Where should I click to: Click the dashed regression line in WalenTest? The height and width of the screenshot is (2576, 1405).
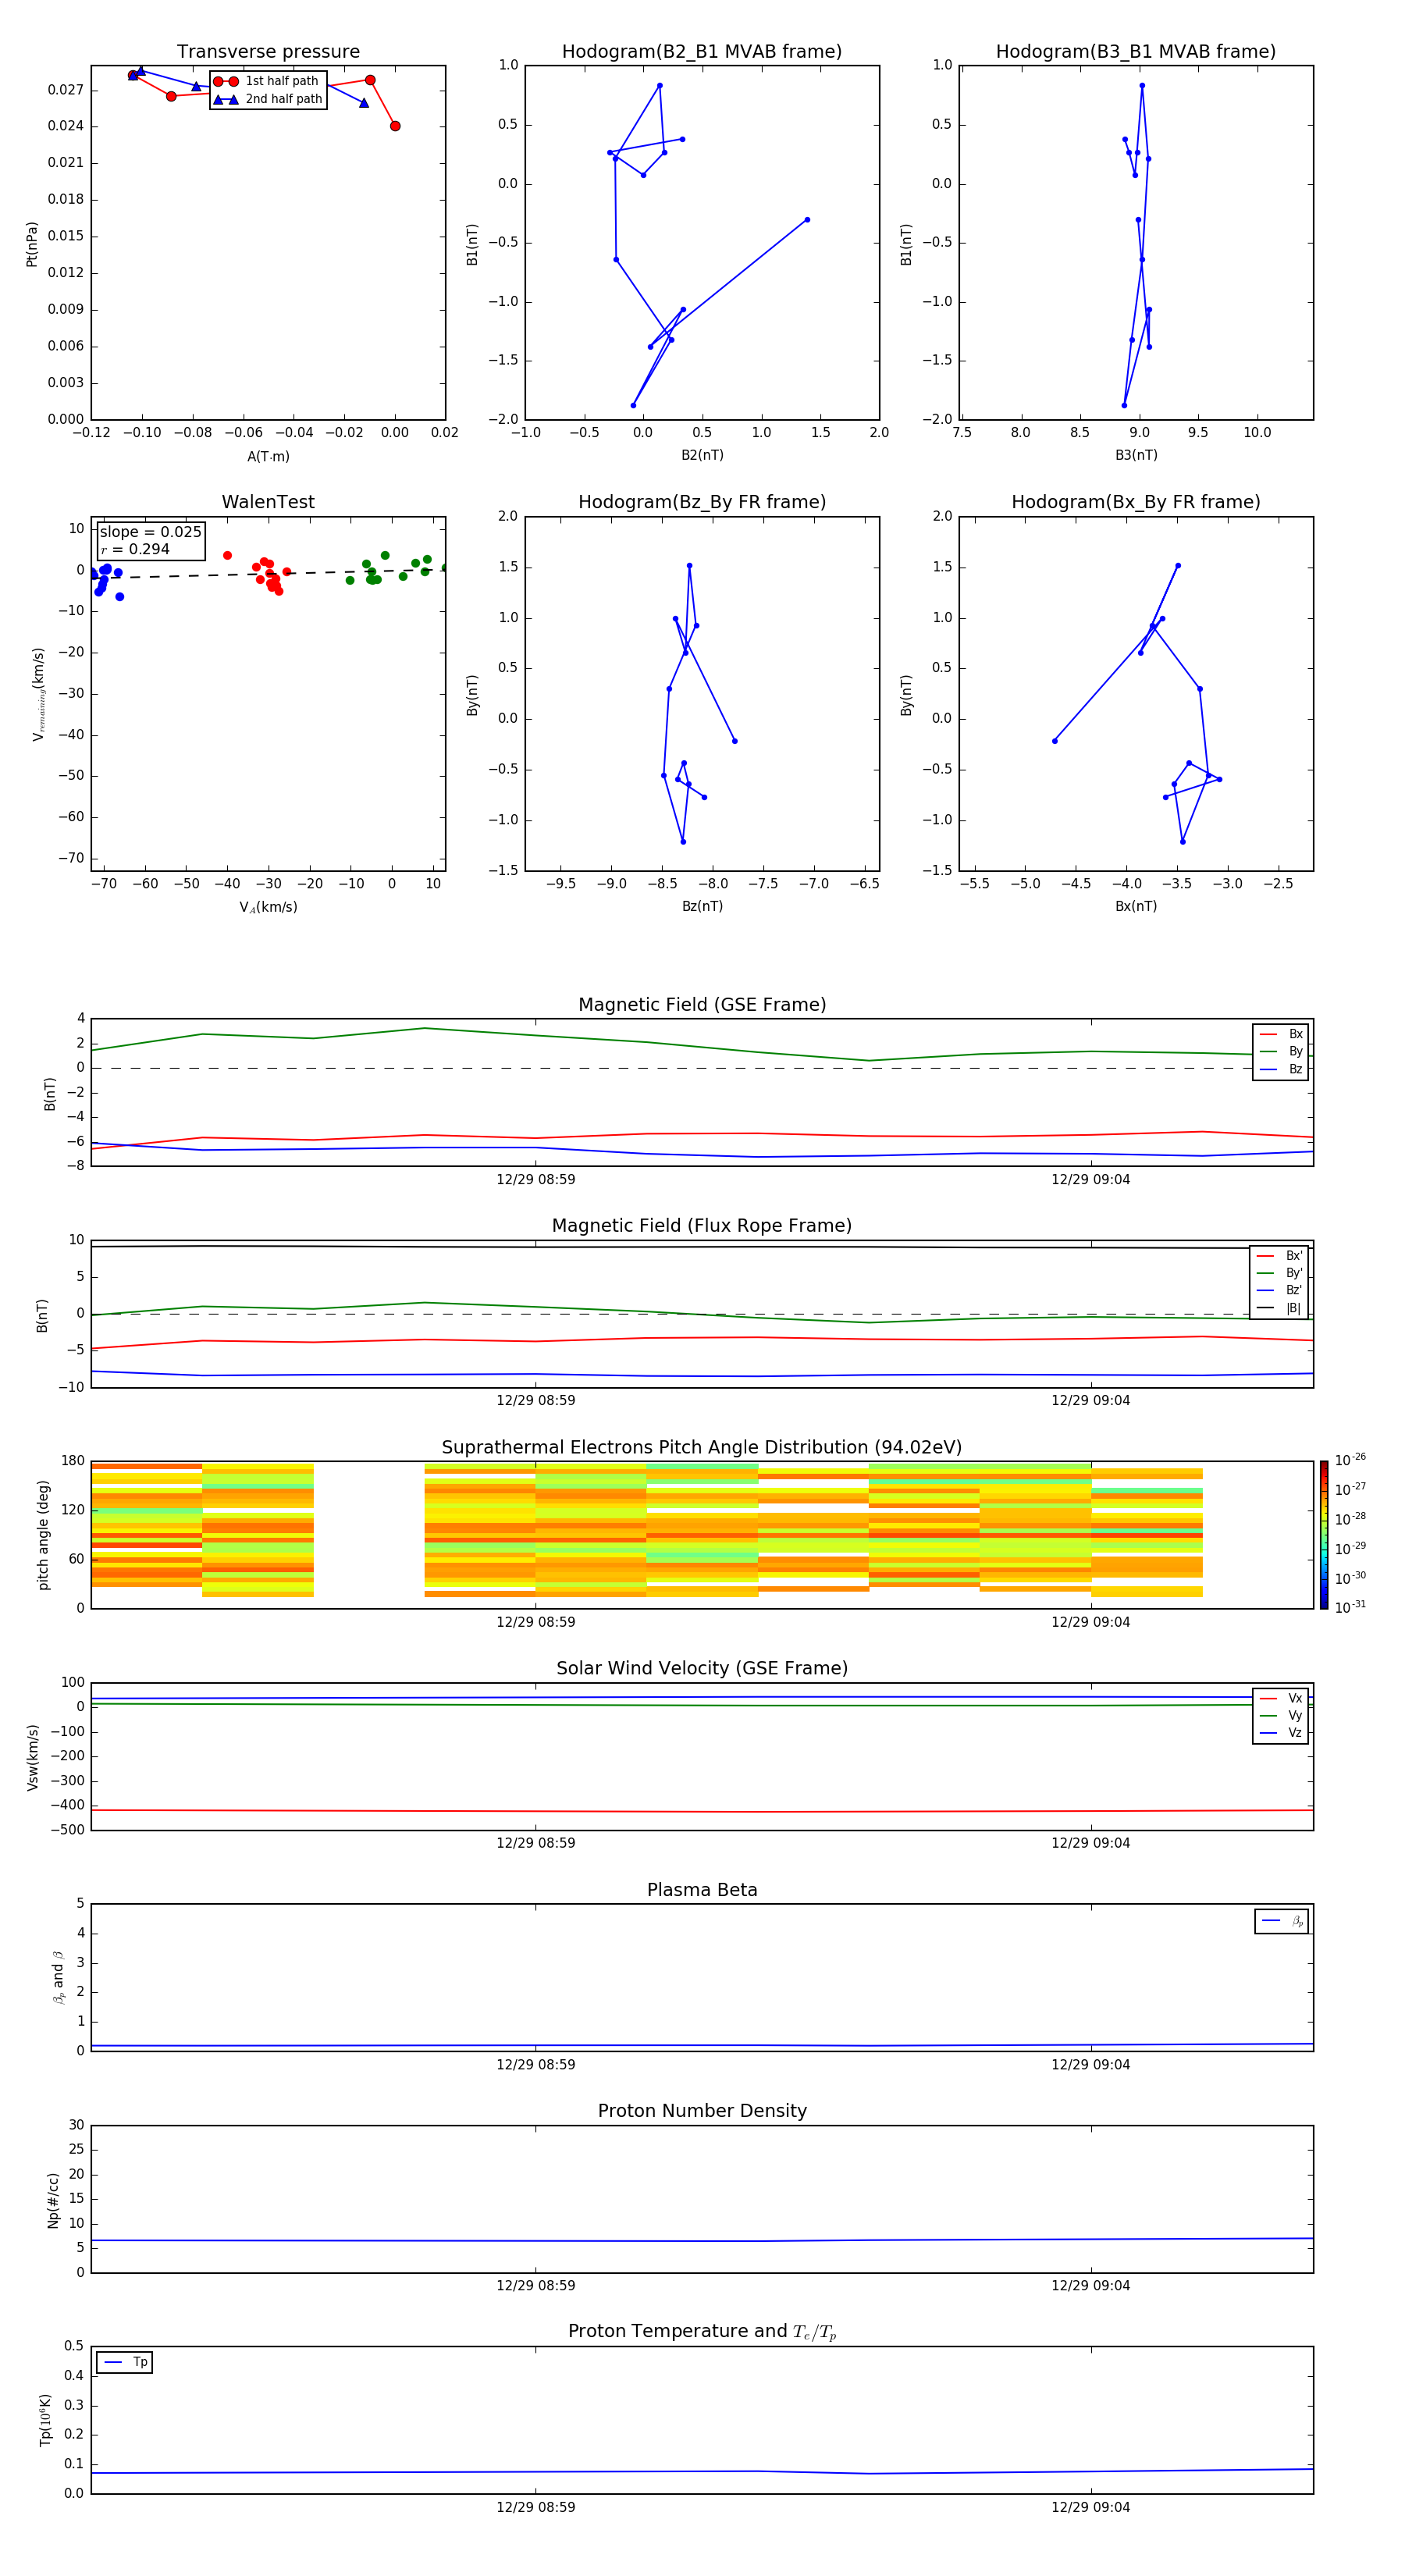tap(268, 573)
